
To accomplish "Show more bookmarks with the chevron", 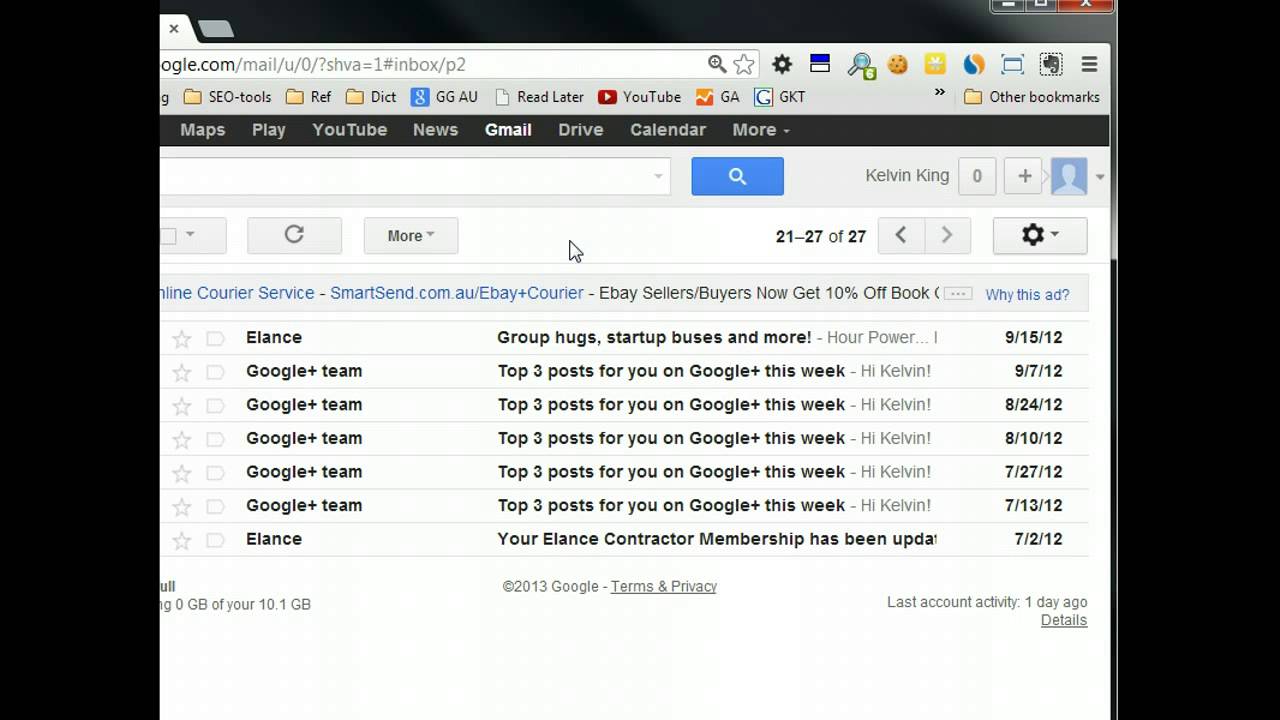I will click(940, 92).
